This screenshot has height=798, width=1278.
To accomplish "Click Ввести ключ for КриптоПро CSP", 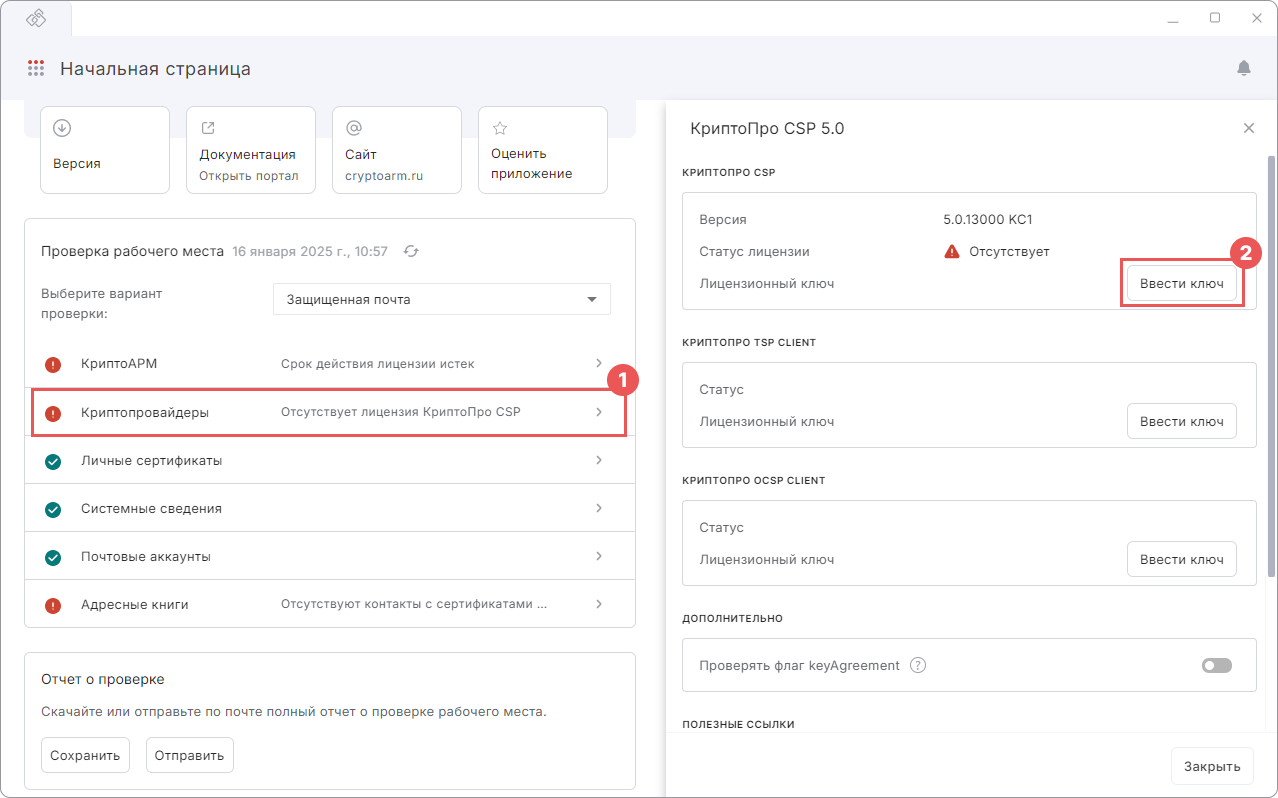I will pyautogui.click(x=1182, y=284).
